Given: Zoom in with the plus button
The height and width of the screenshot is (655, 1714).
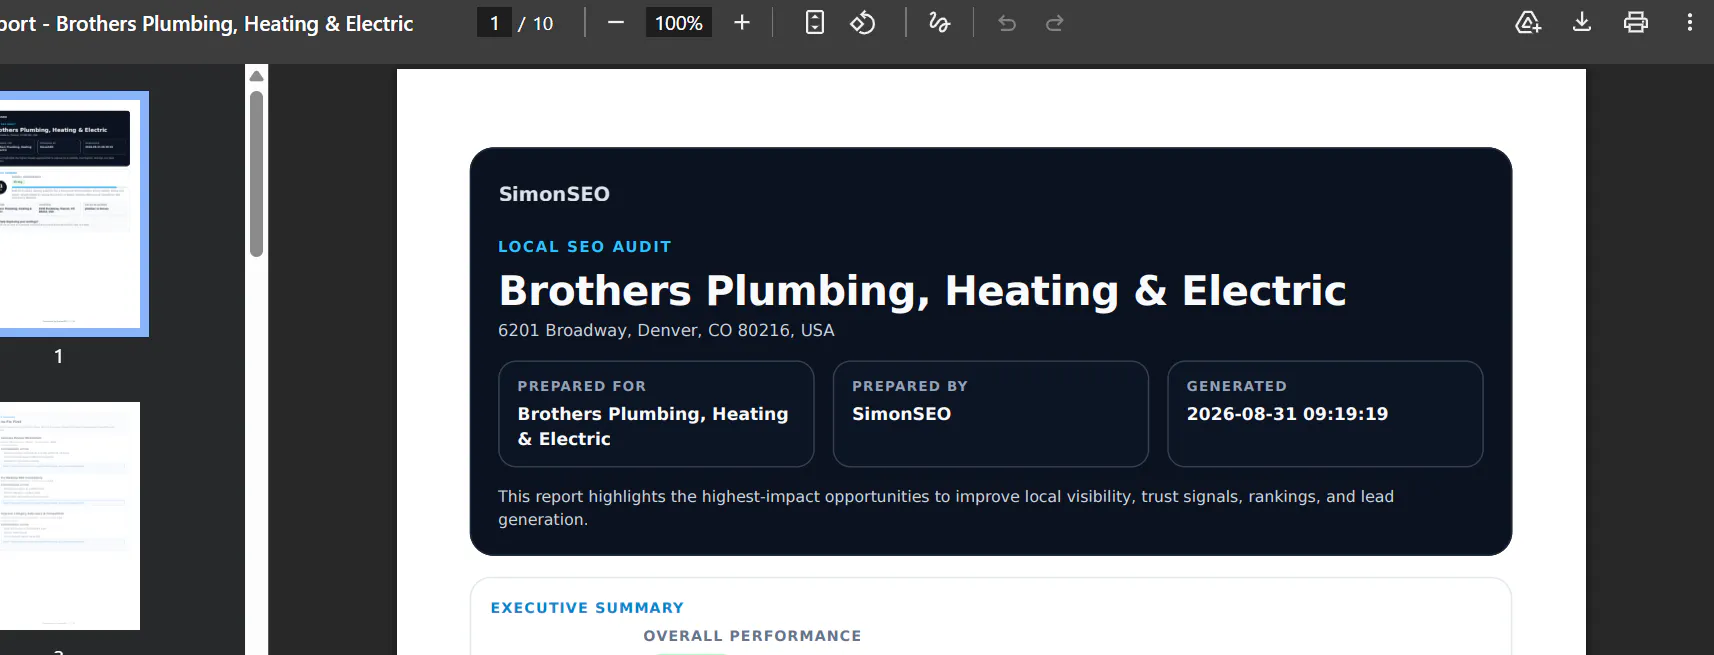Looking at the screenshot, I should [742, 22].
